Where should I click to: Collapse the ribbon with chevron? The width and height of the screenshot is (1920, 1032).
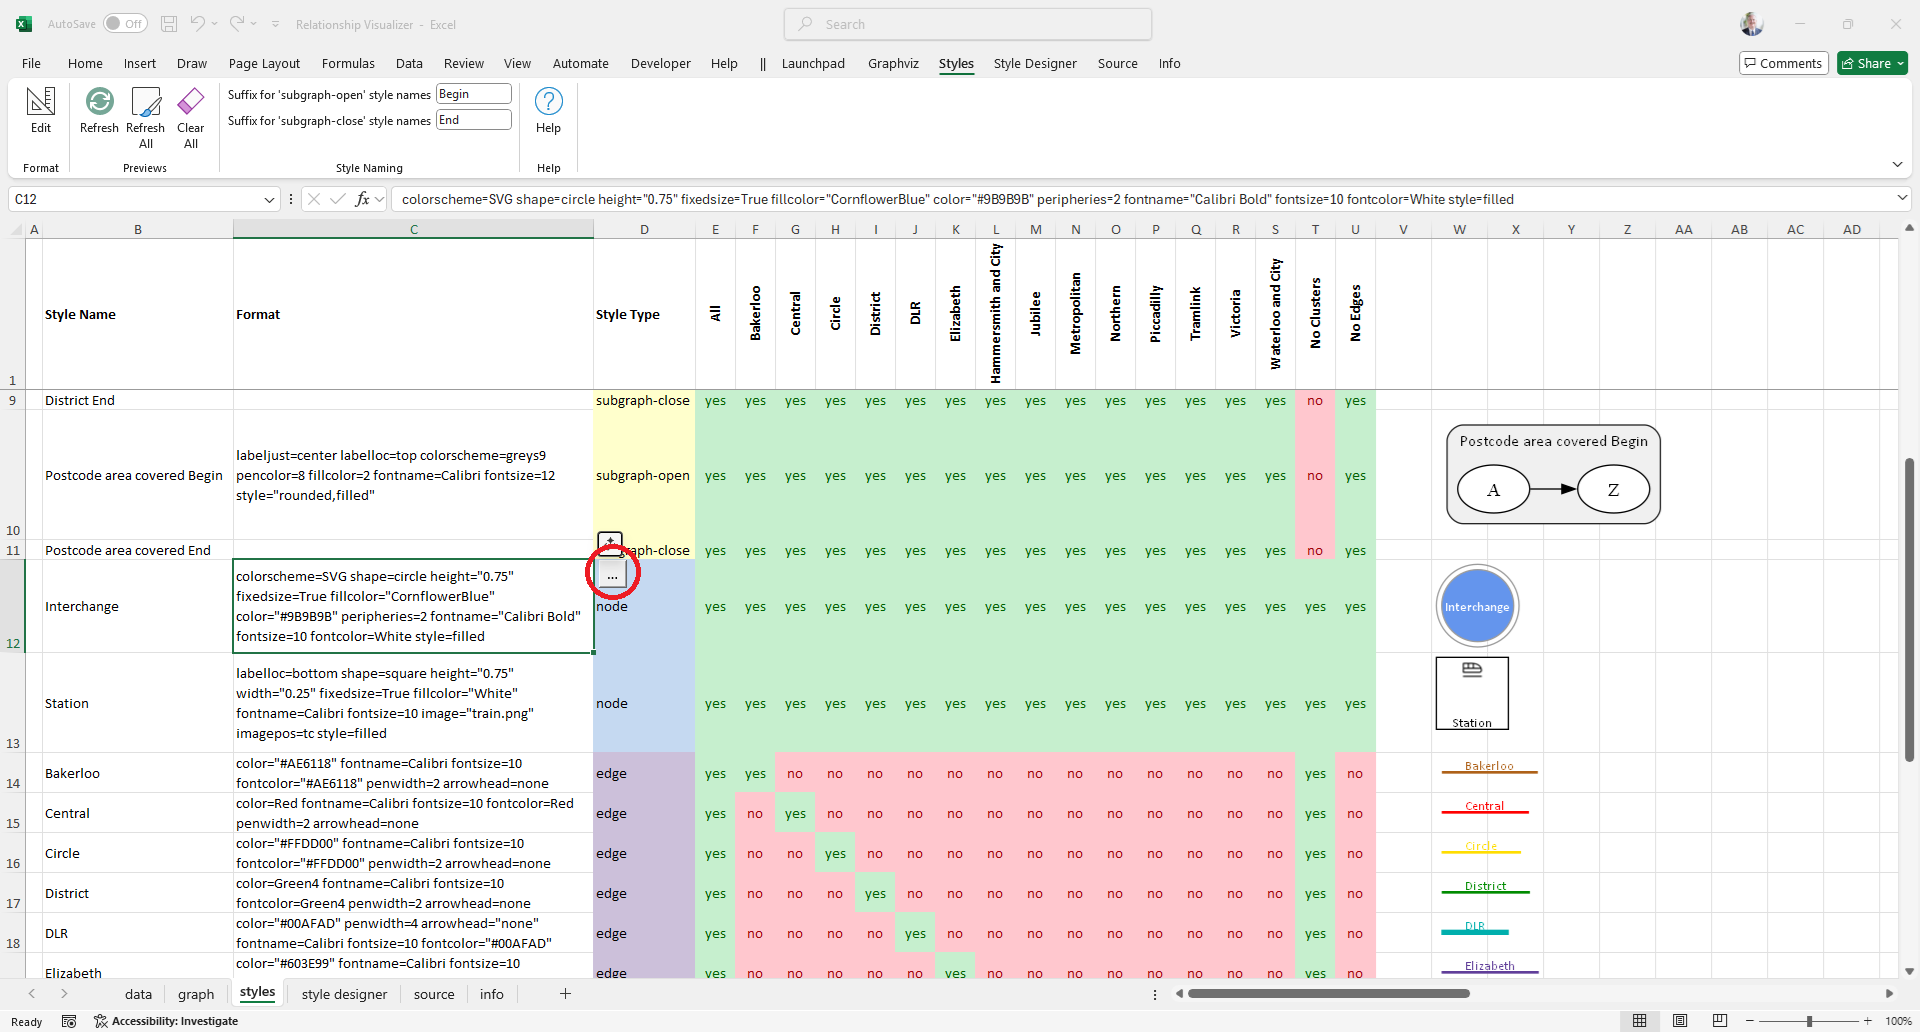(x=1897, y=165)
